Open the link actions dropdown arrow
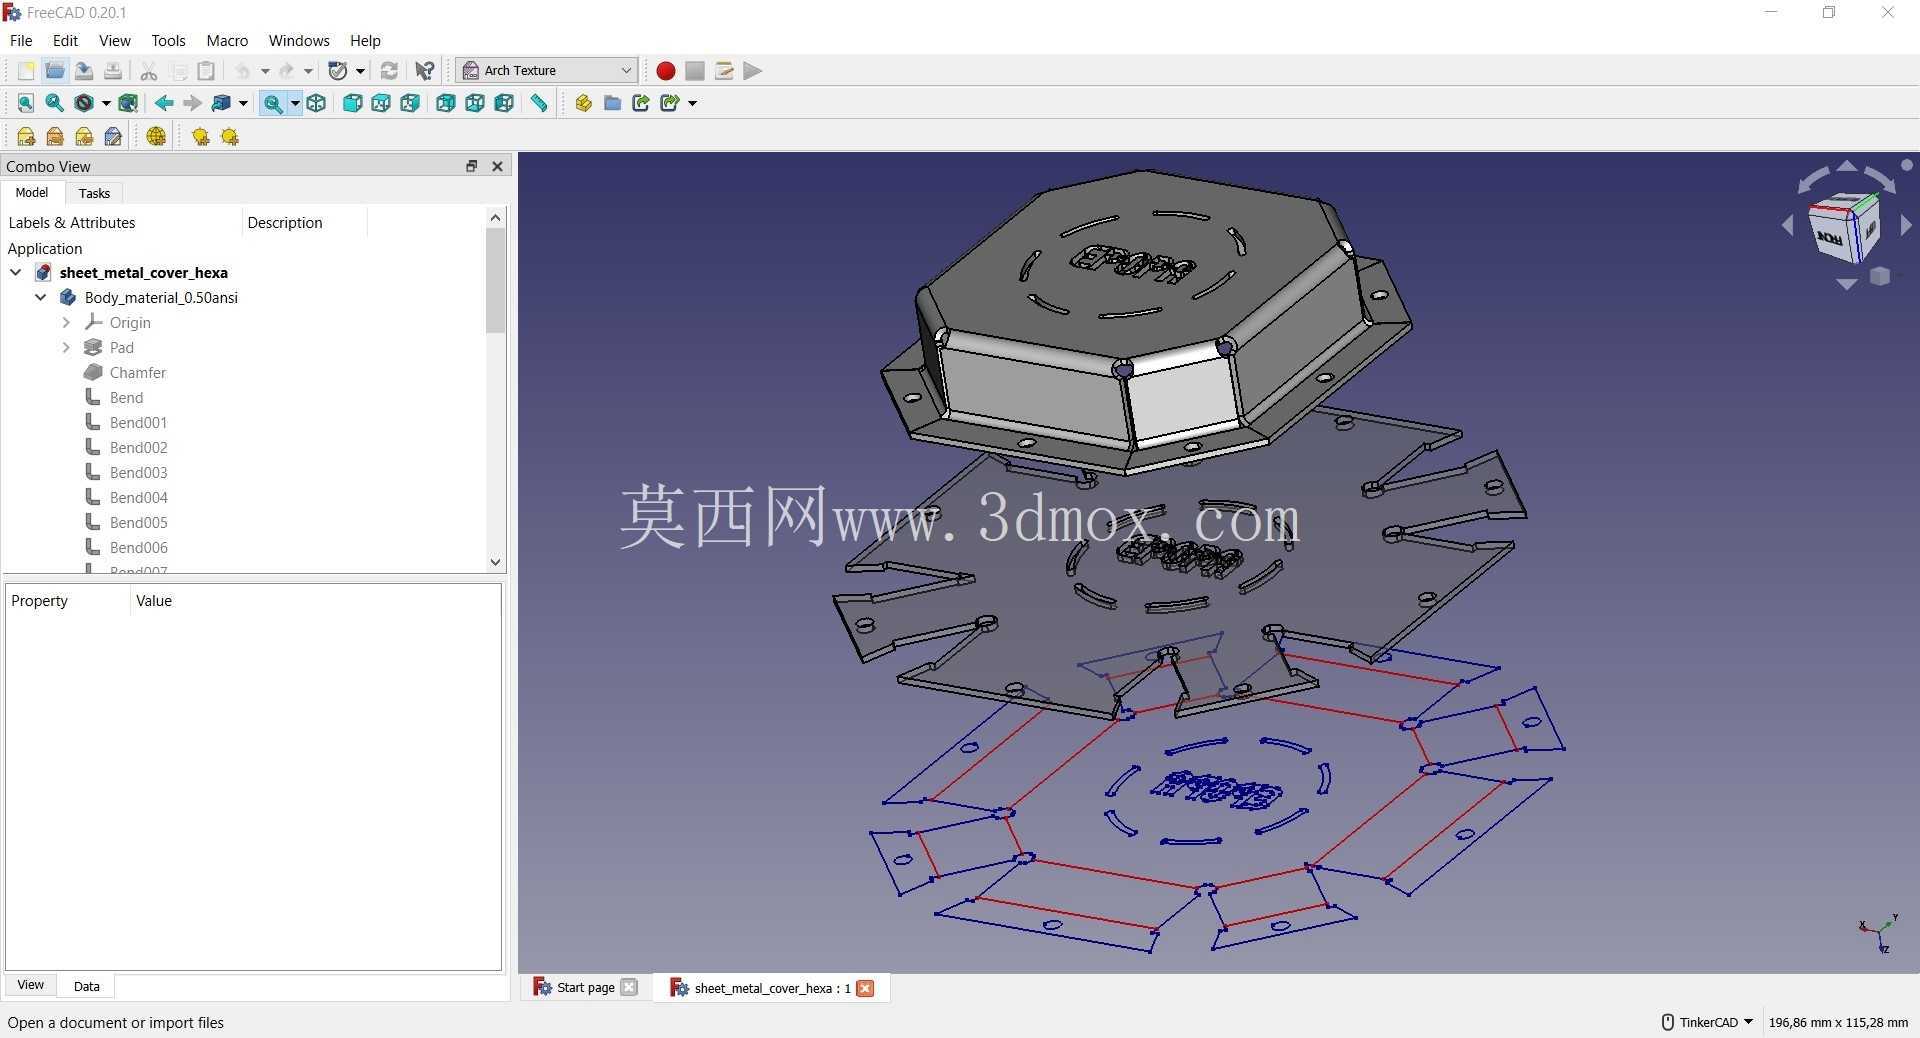1920x1038 pixels. click(692, 103)
